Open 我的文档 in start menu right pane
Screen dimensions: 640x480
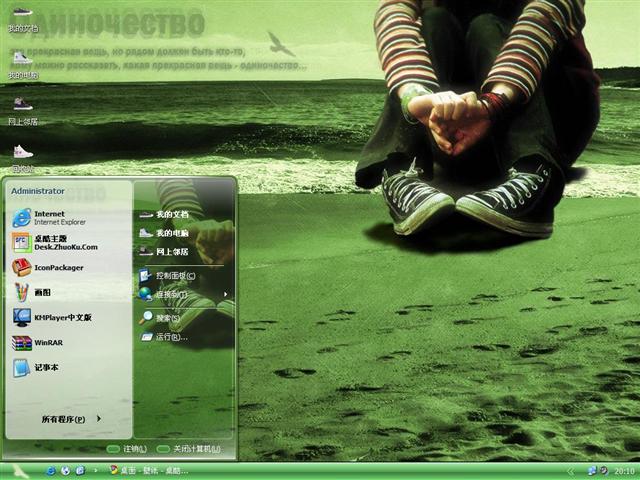coord(164,214)
